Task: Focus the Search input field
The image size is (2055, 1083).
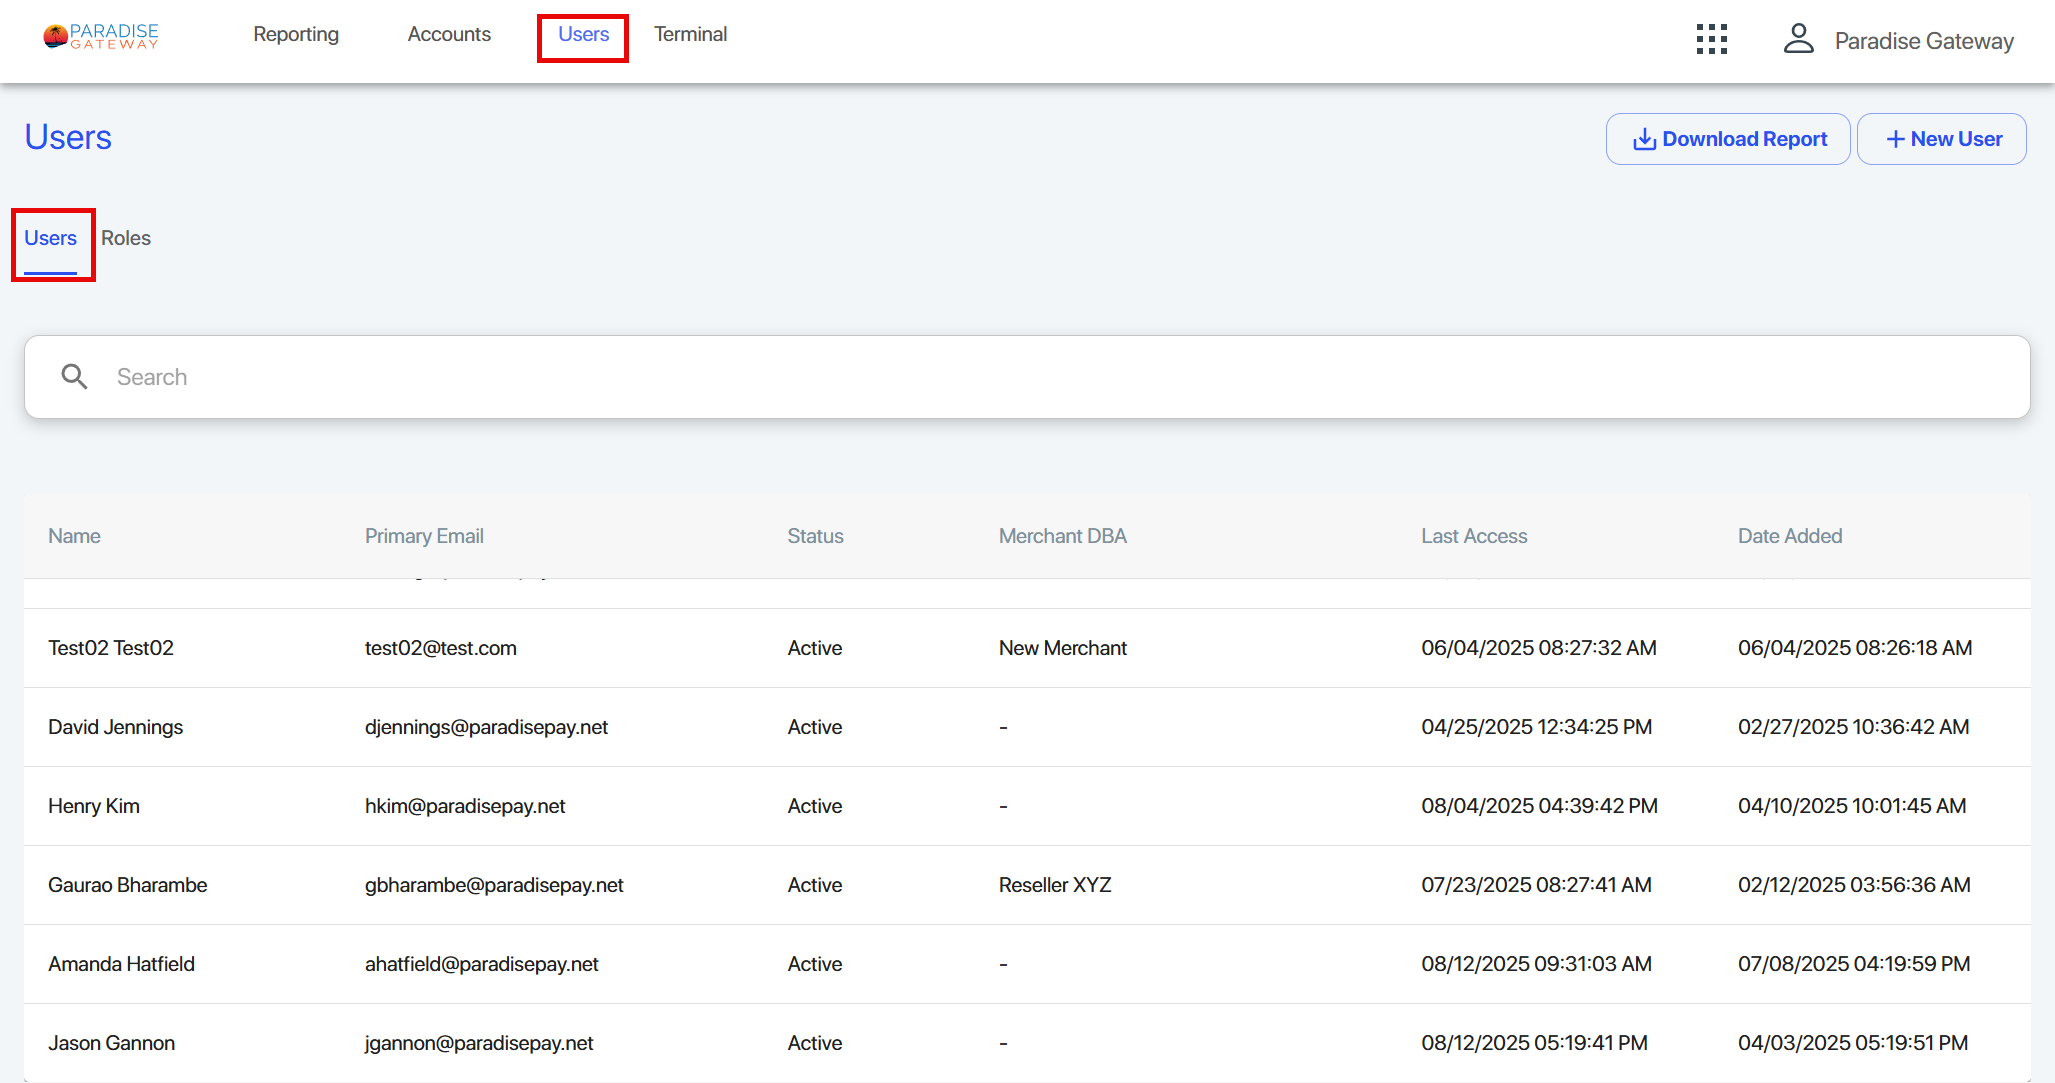Action: pos(1027,377)
